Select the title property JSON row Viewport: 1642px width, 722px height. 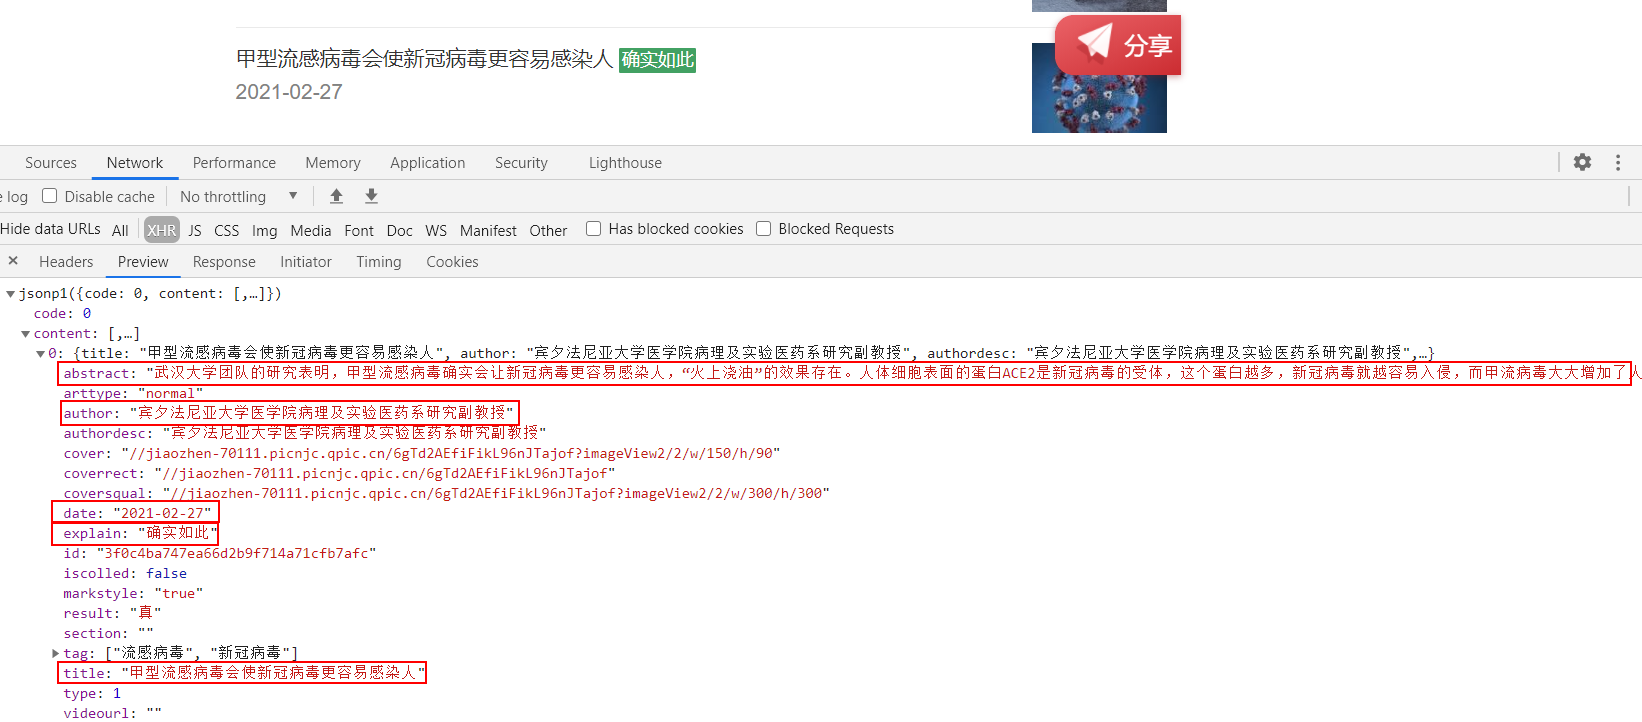coord(243,673)
